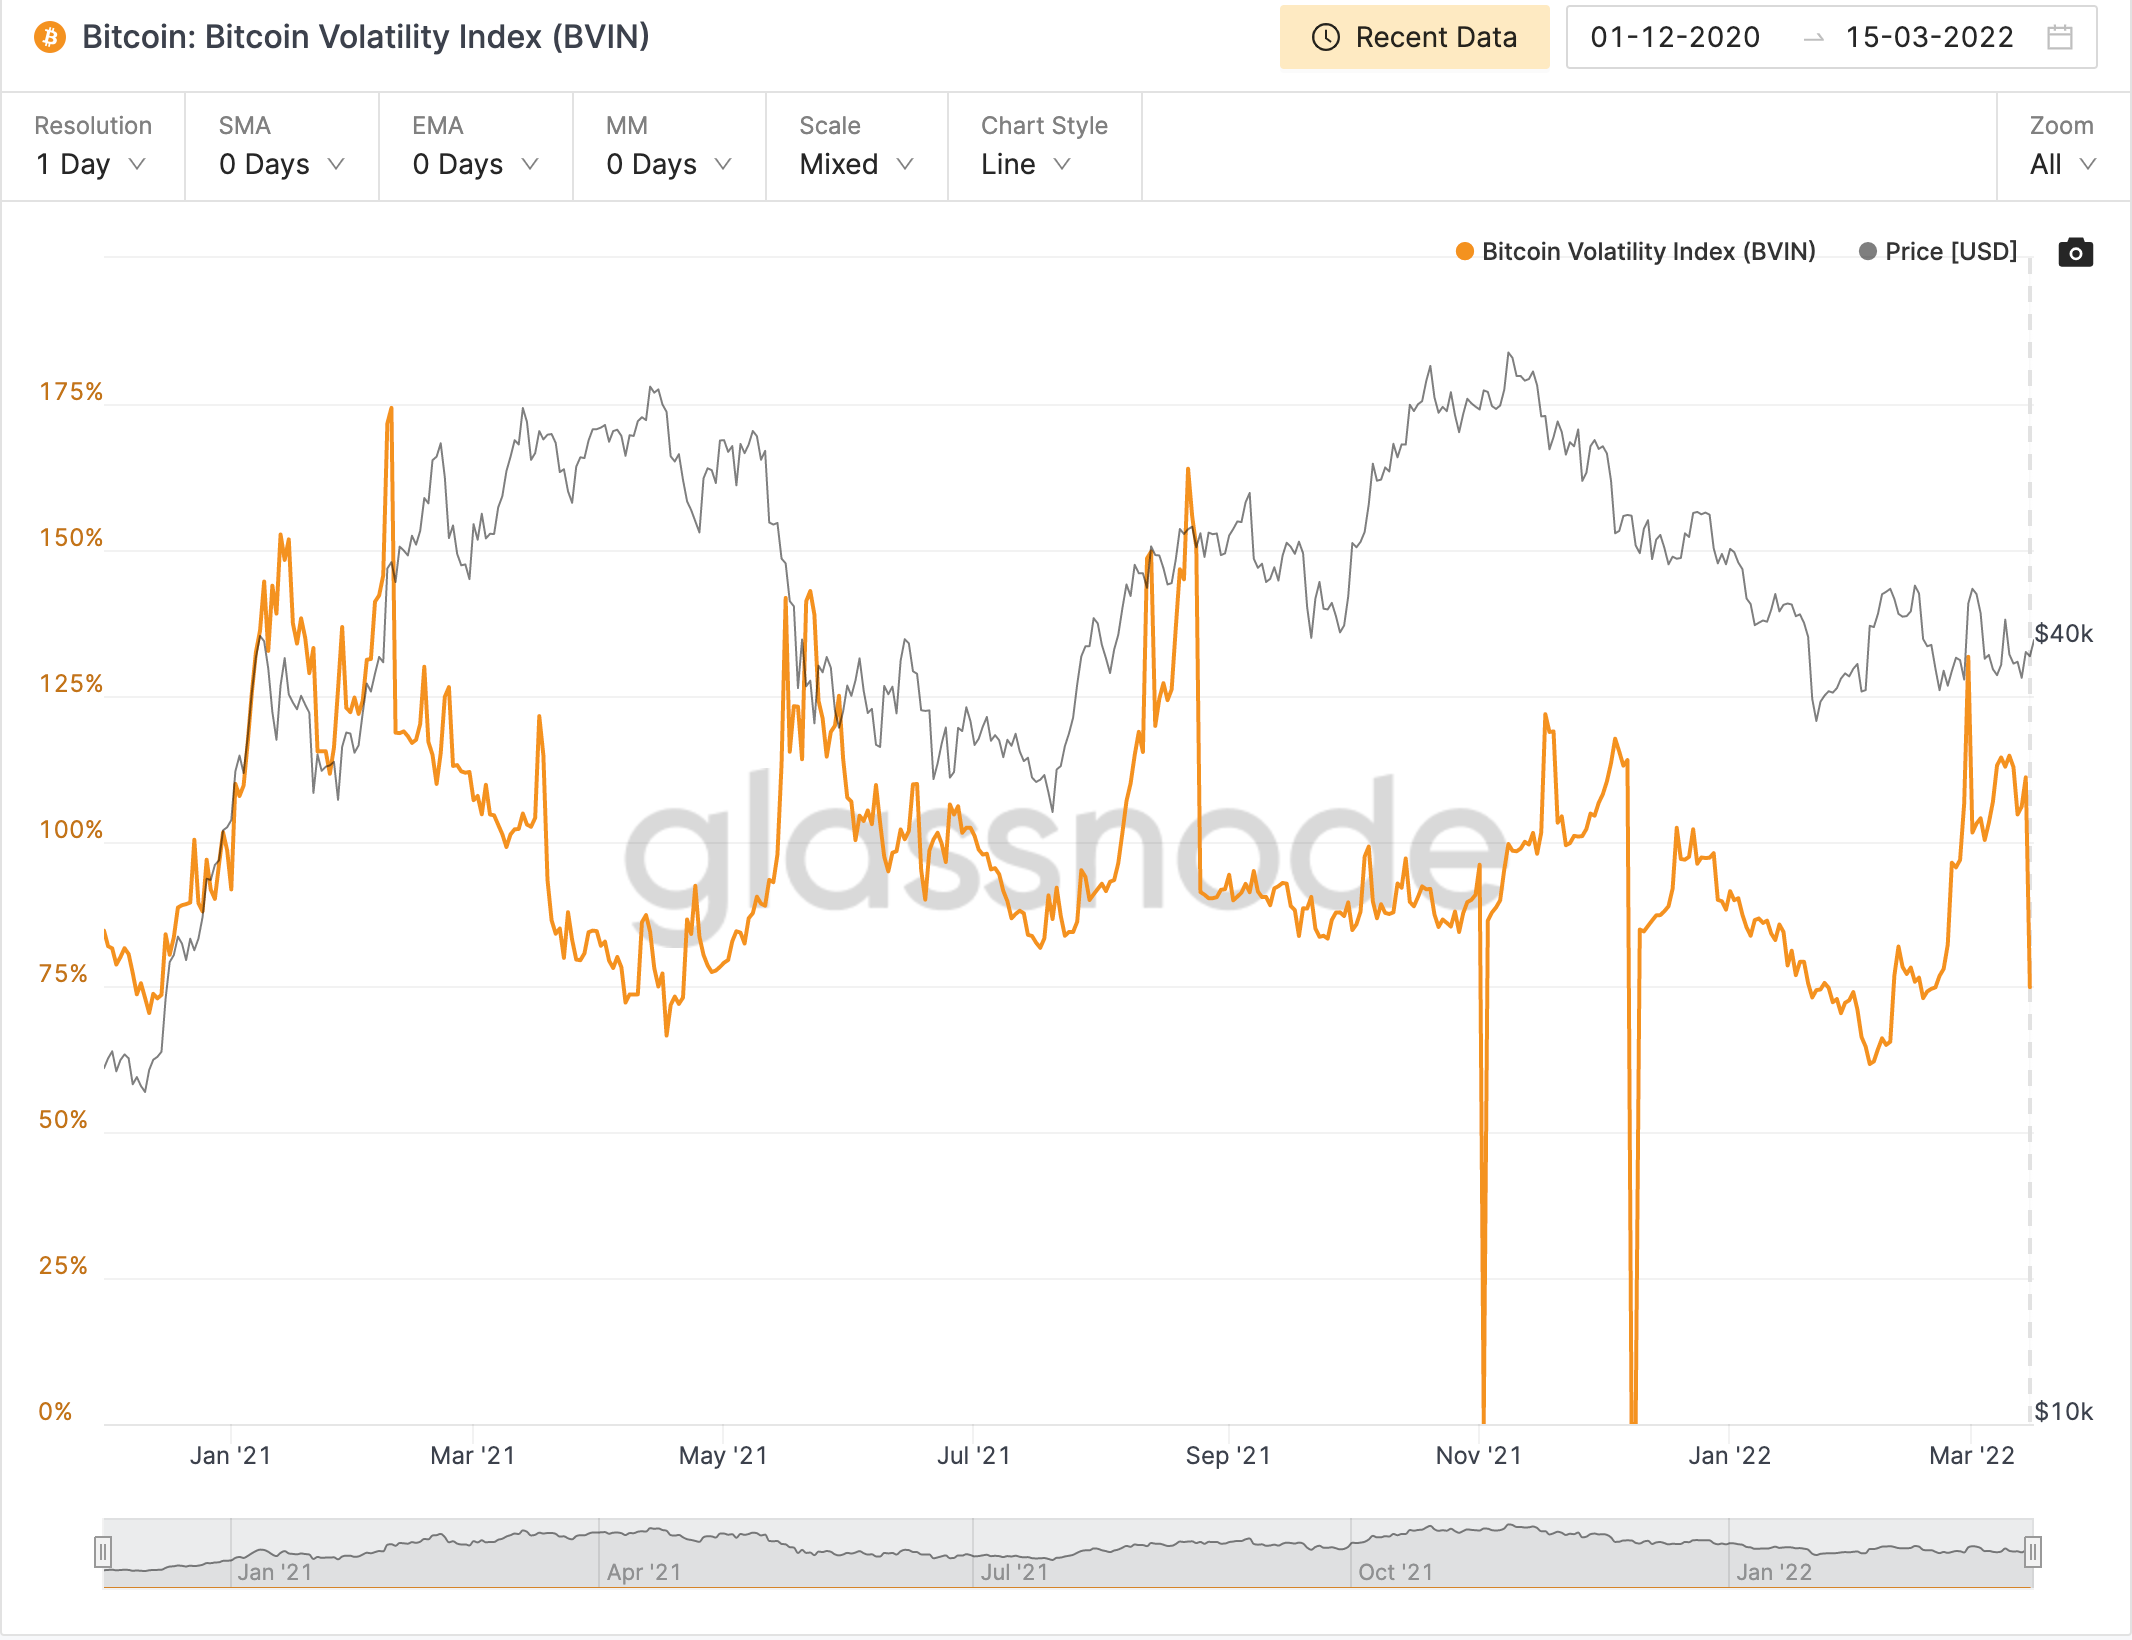Open the Resolution 1 Day dropdown
2132x1640 pixels.
point(92,147)
